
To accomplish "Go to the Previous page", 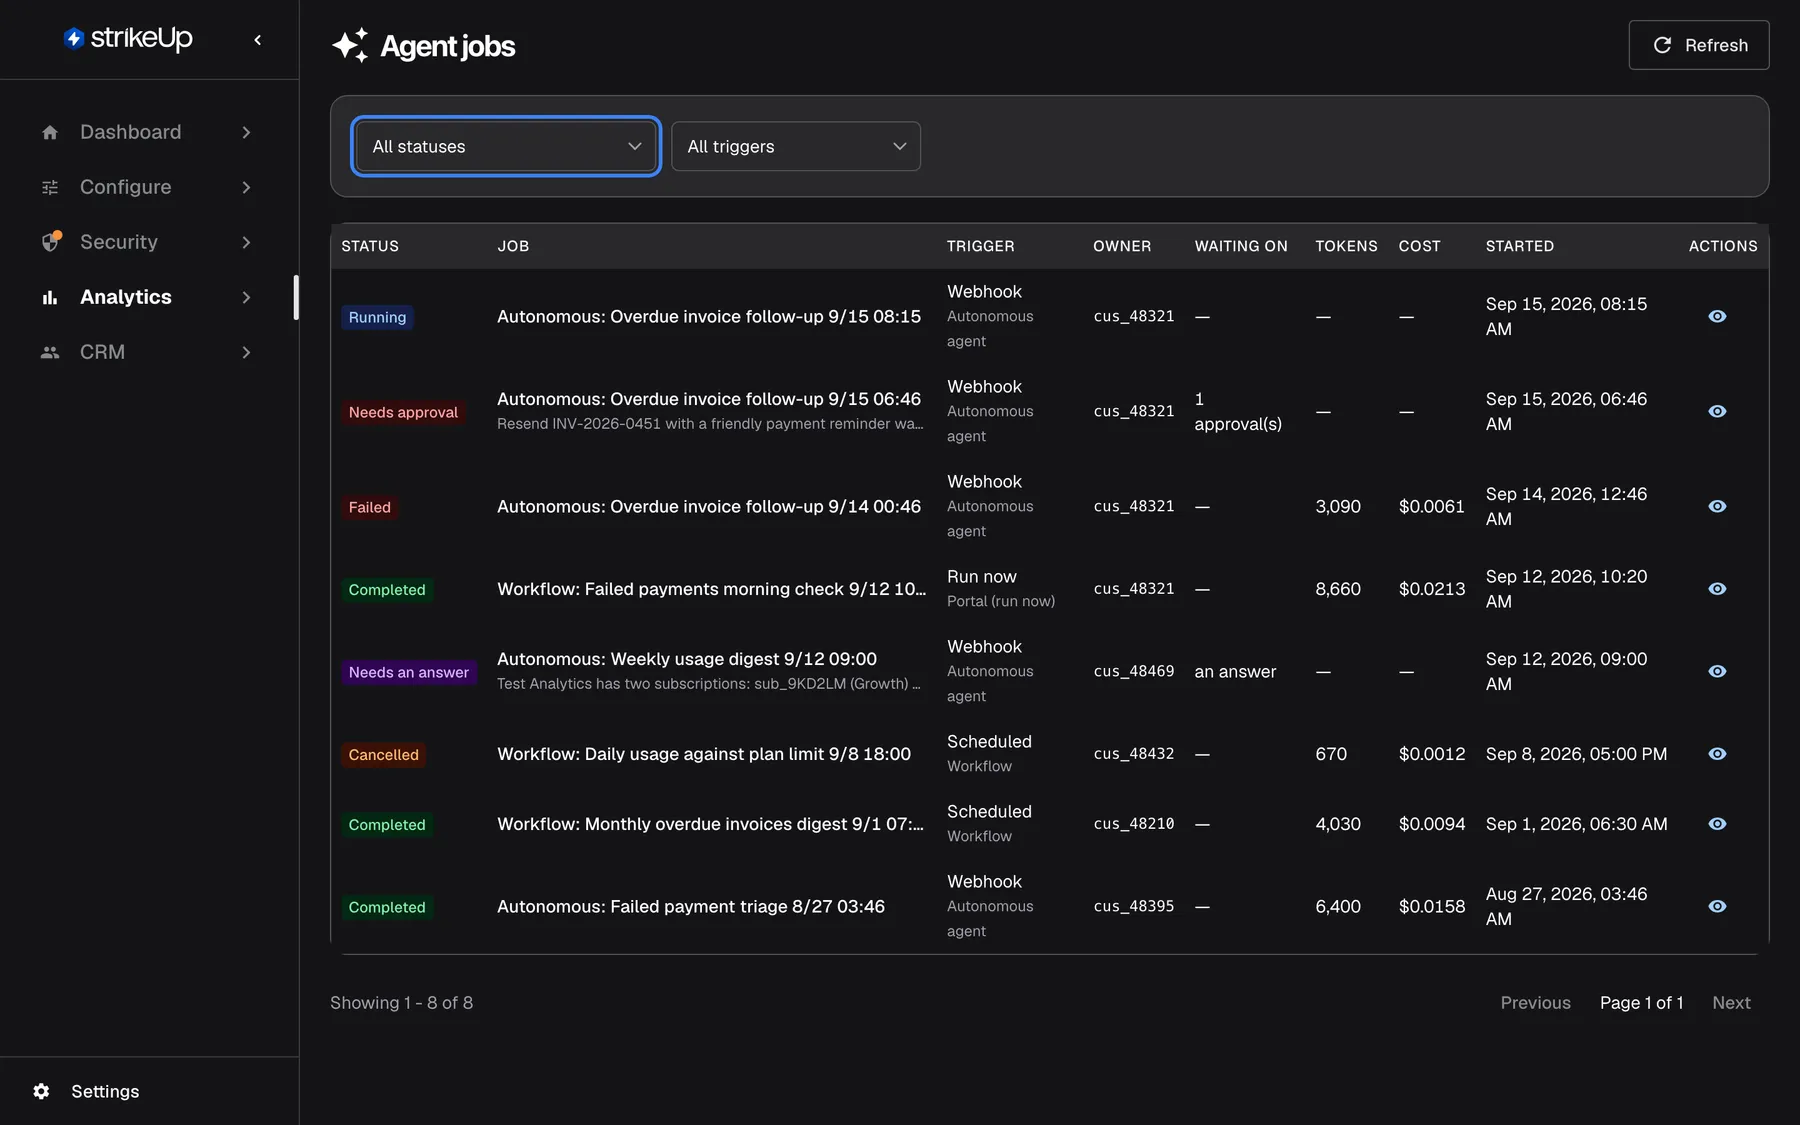I will (x=1535, y=1003).
